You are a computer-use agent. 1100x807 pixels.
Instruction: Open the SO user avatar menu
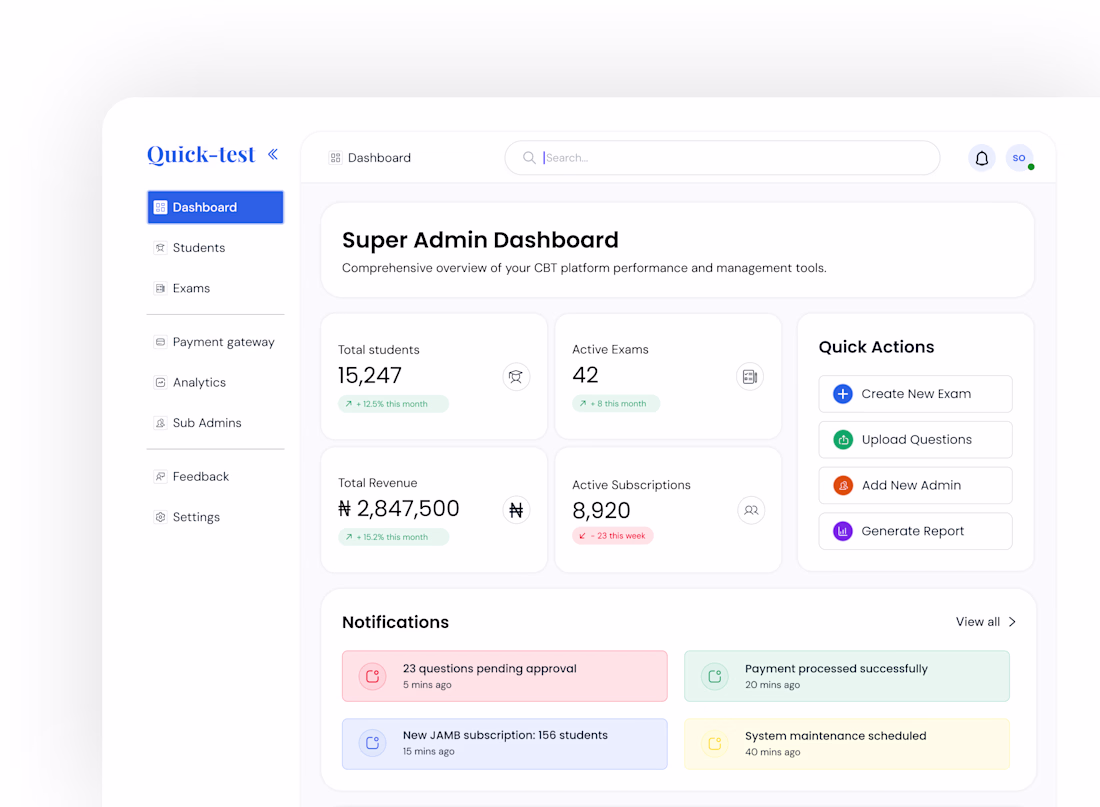pyautogui.click(x=1019, y=158)
